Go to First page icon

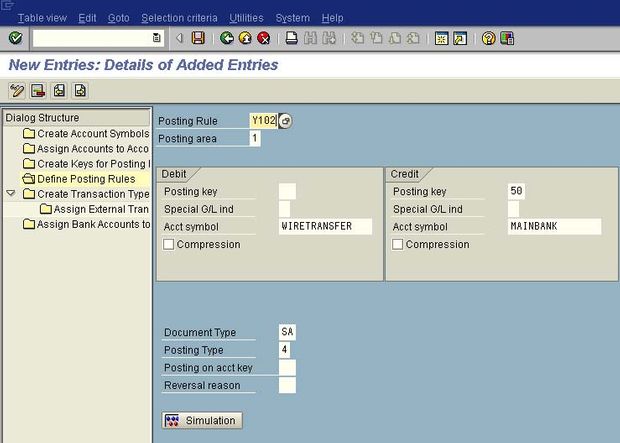point(357,38)
